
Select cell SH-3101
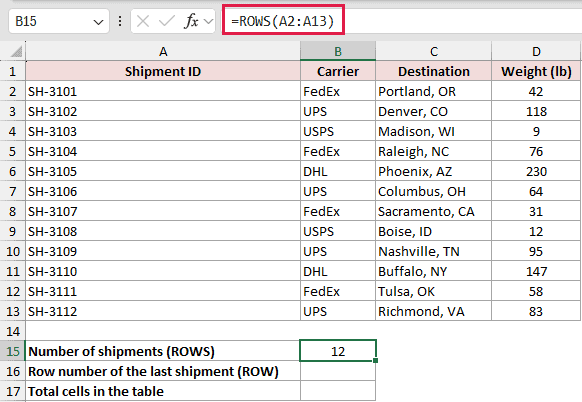click(x=163, y=91)
